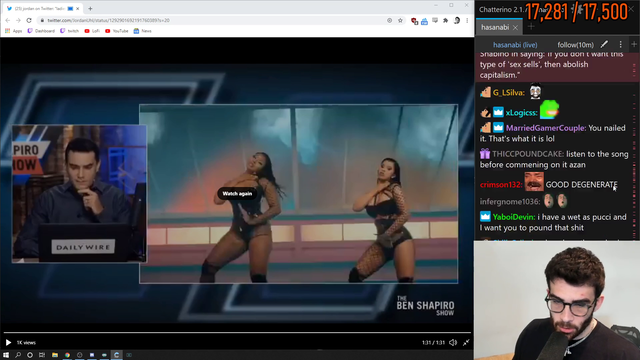Click username G_LSilva in chat
Screen dimensions: 640x360
click(x=508, y=93)
